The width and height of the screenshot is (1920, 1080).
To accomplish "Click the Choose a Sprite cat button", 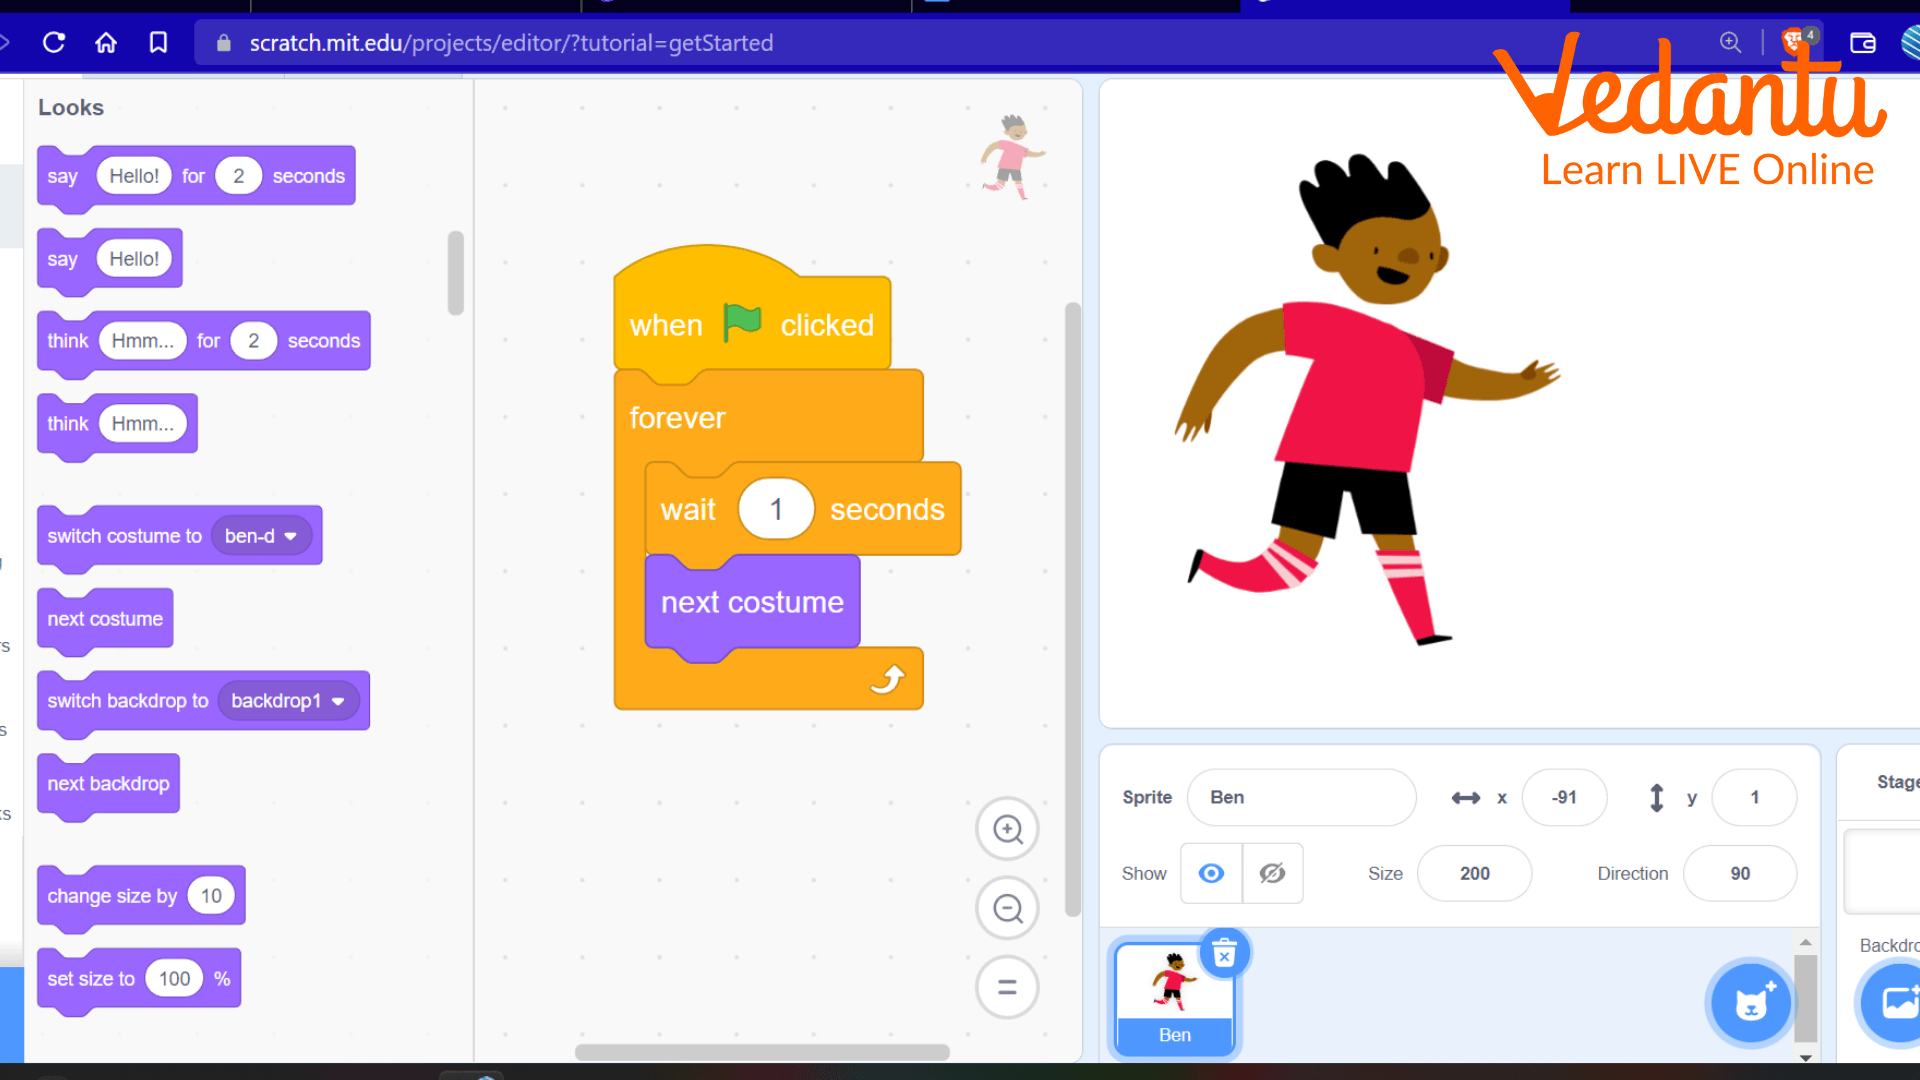I will tap(1751, 1002).
